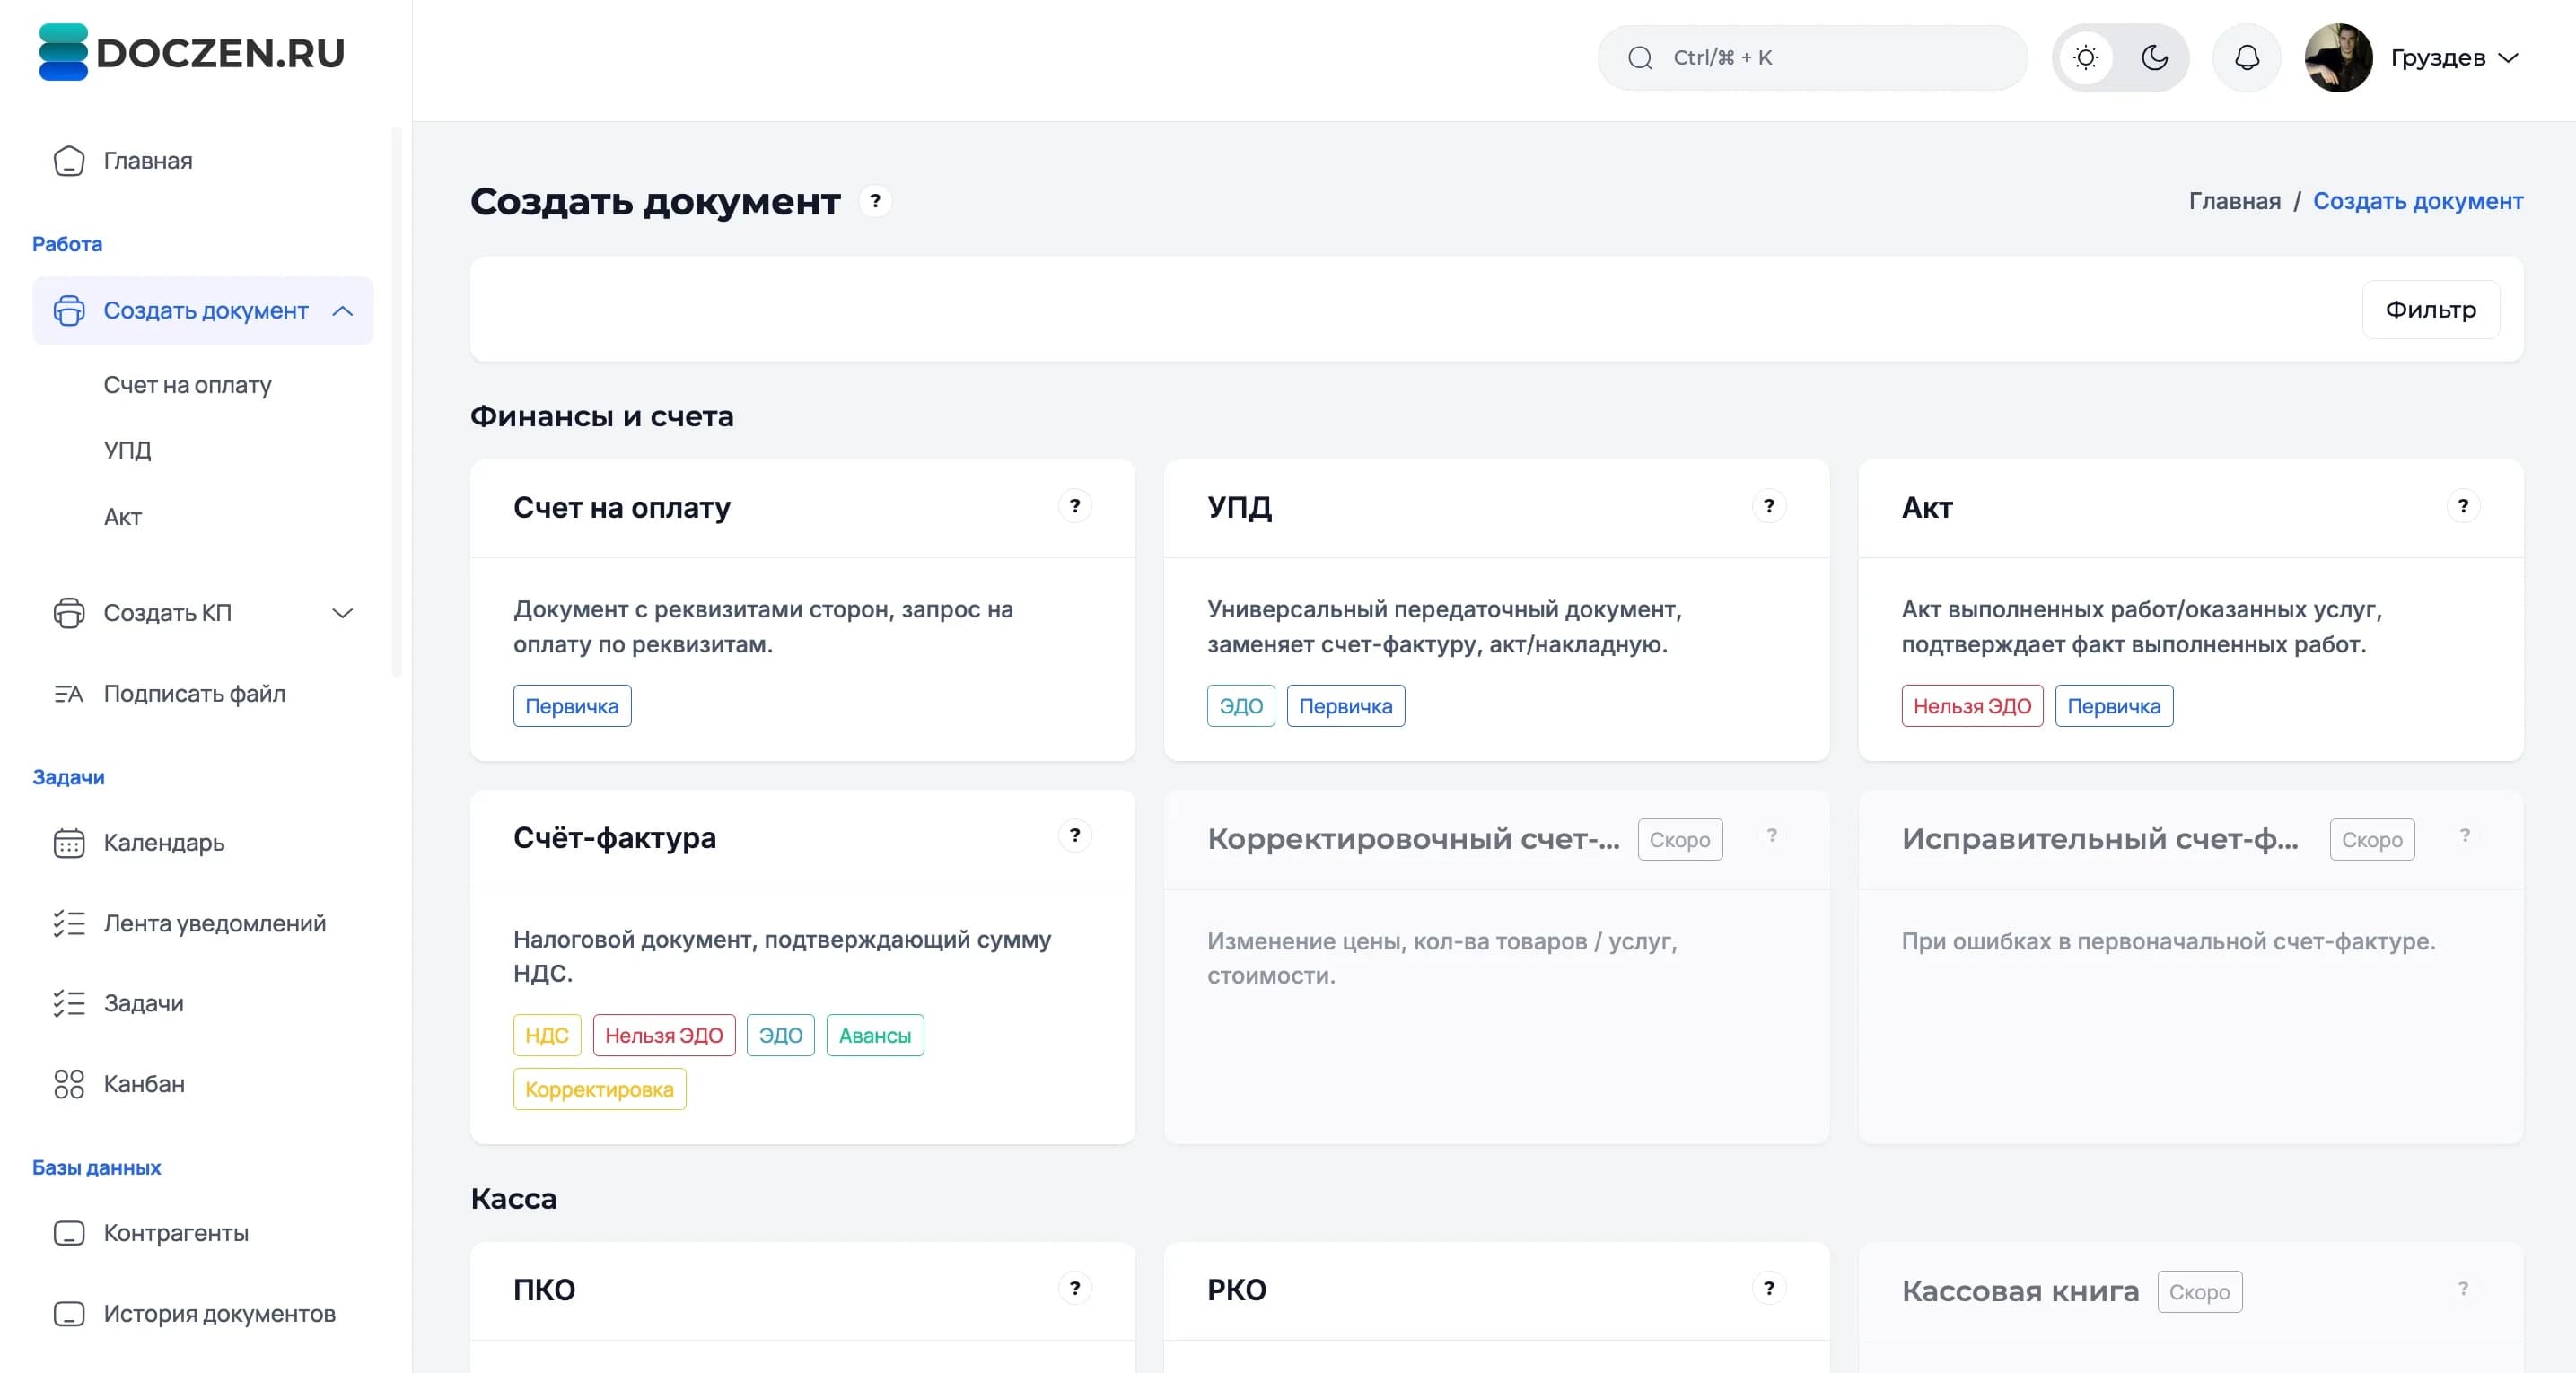2576x1373 pixels.
Task: Click Корректировка tag on Счёт-фактура card
Action: (x=599, y=1089)
